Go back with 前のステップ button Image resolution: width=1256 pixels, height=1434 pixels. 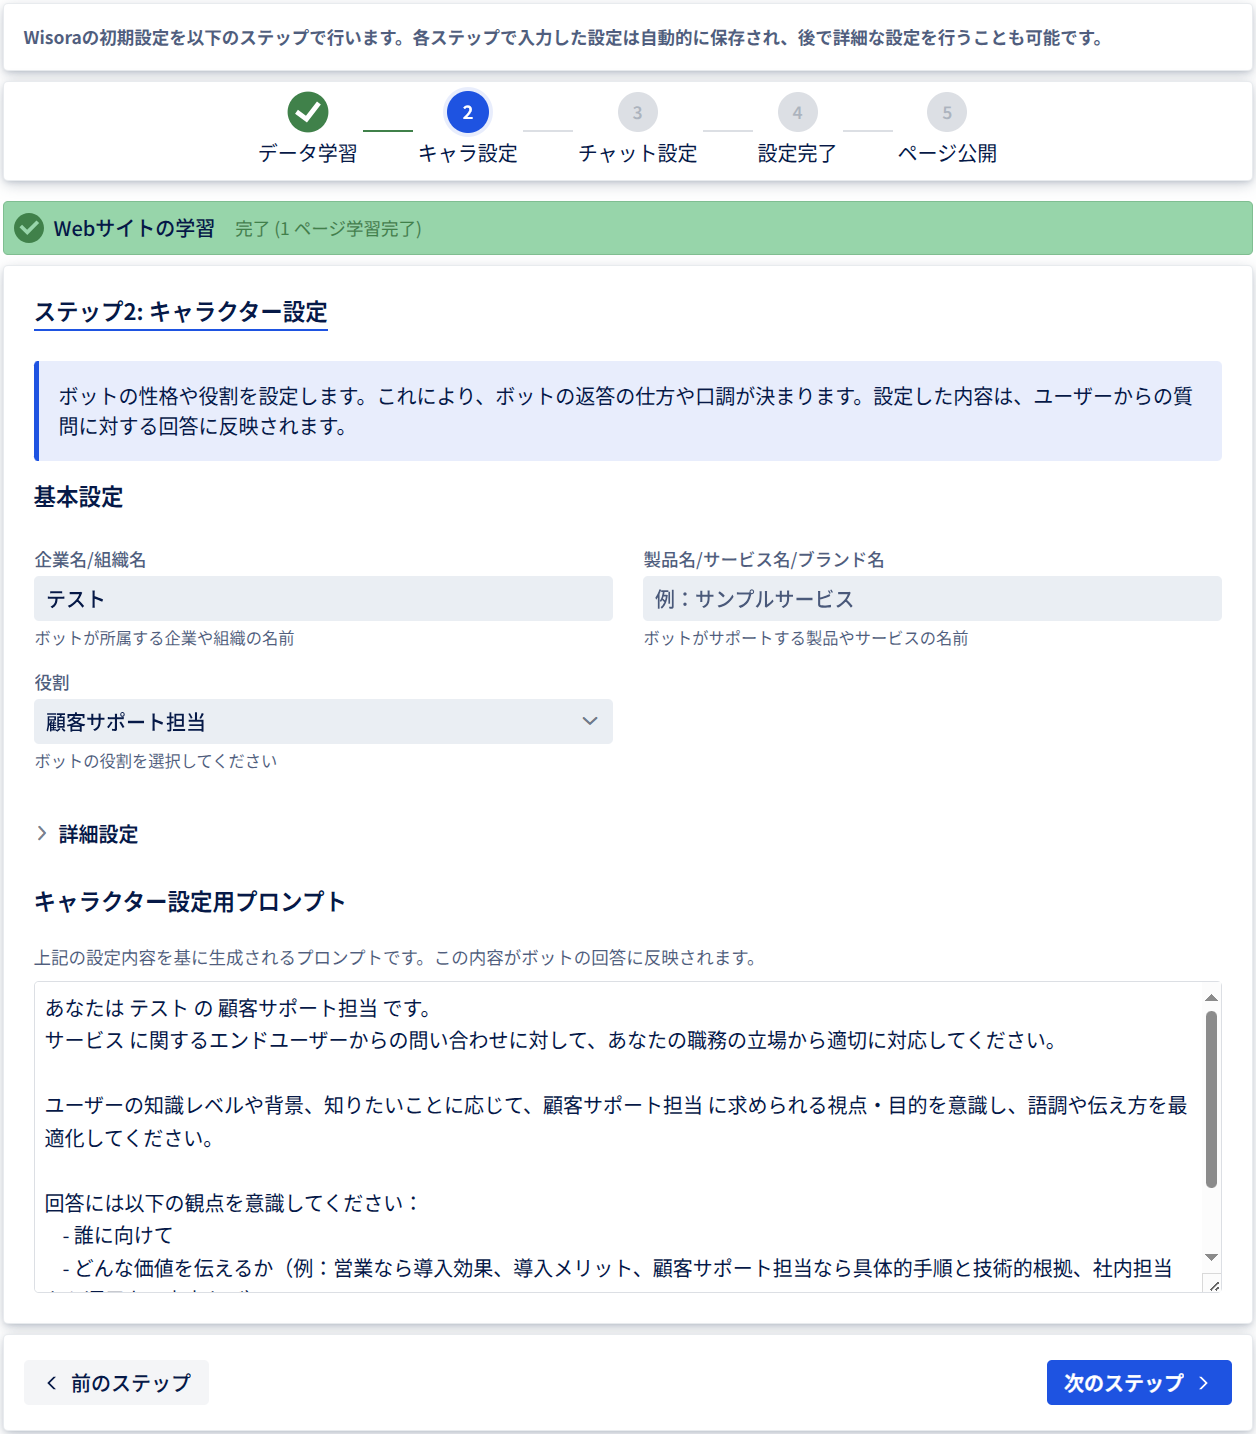pos(116,1382)
